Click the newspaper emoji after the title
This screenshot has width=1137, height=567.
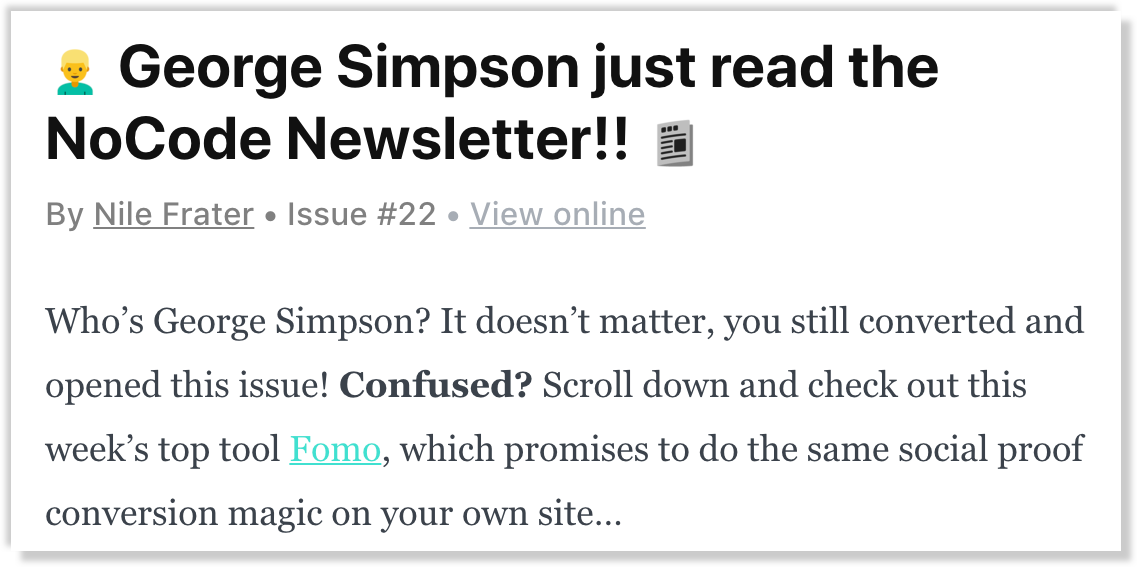(x=674, y=143)
